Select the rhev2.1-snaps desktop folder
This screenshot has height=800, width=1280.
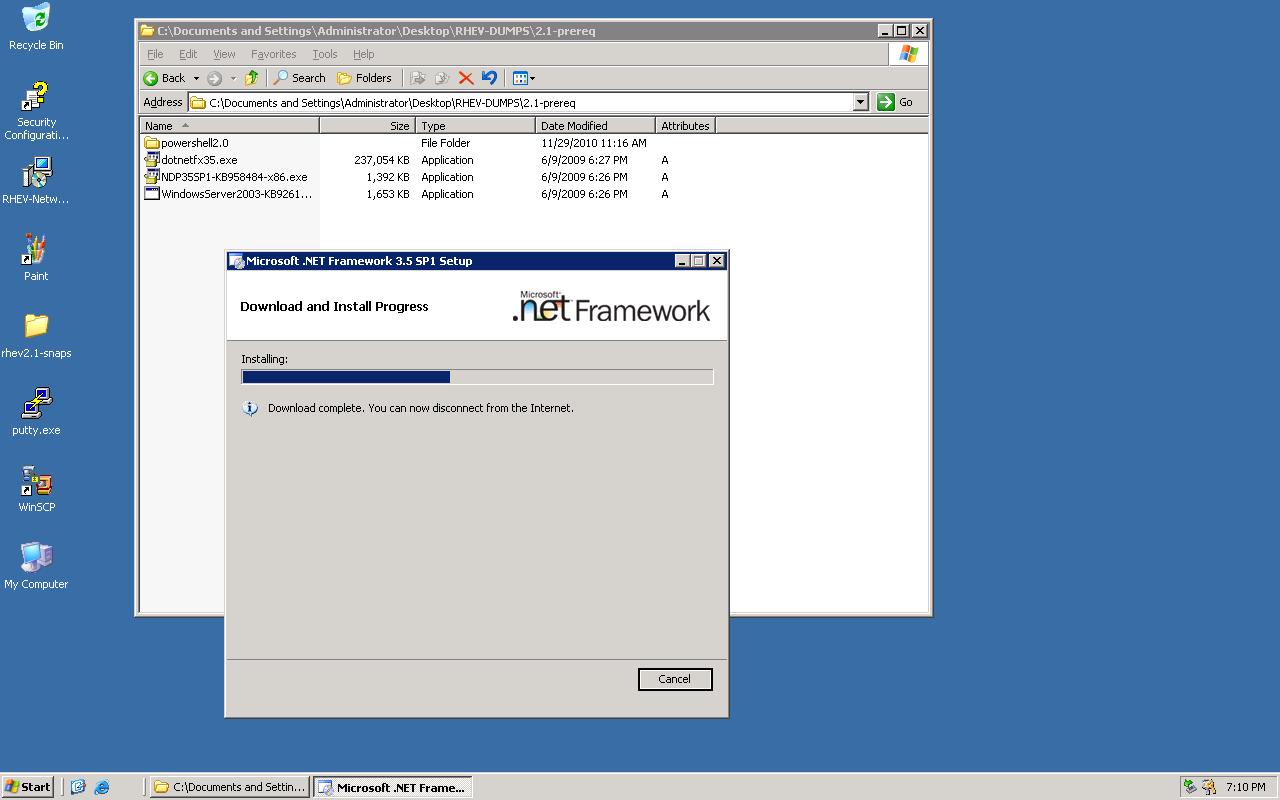tap(36, 335)
